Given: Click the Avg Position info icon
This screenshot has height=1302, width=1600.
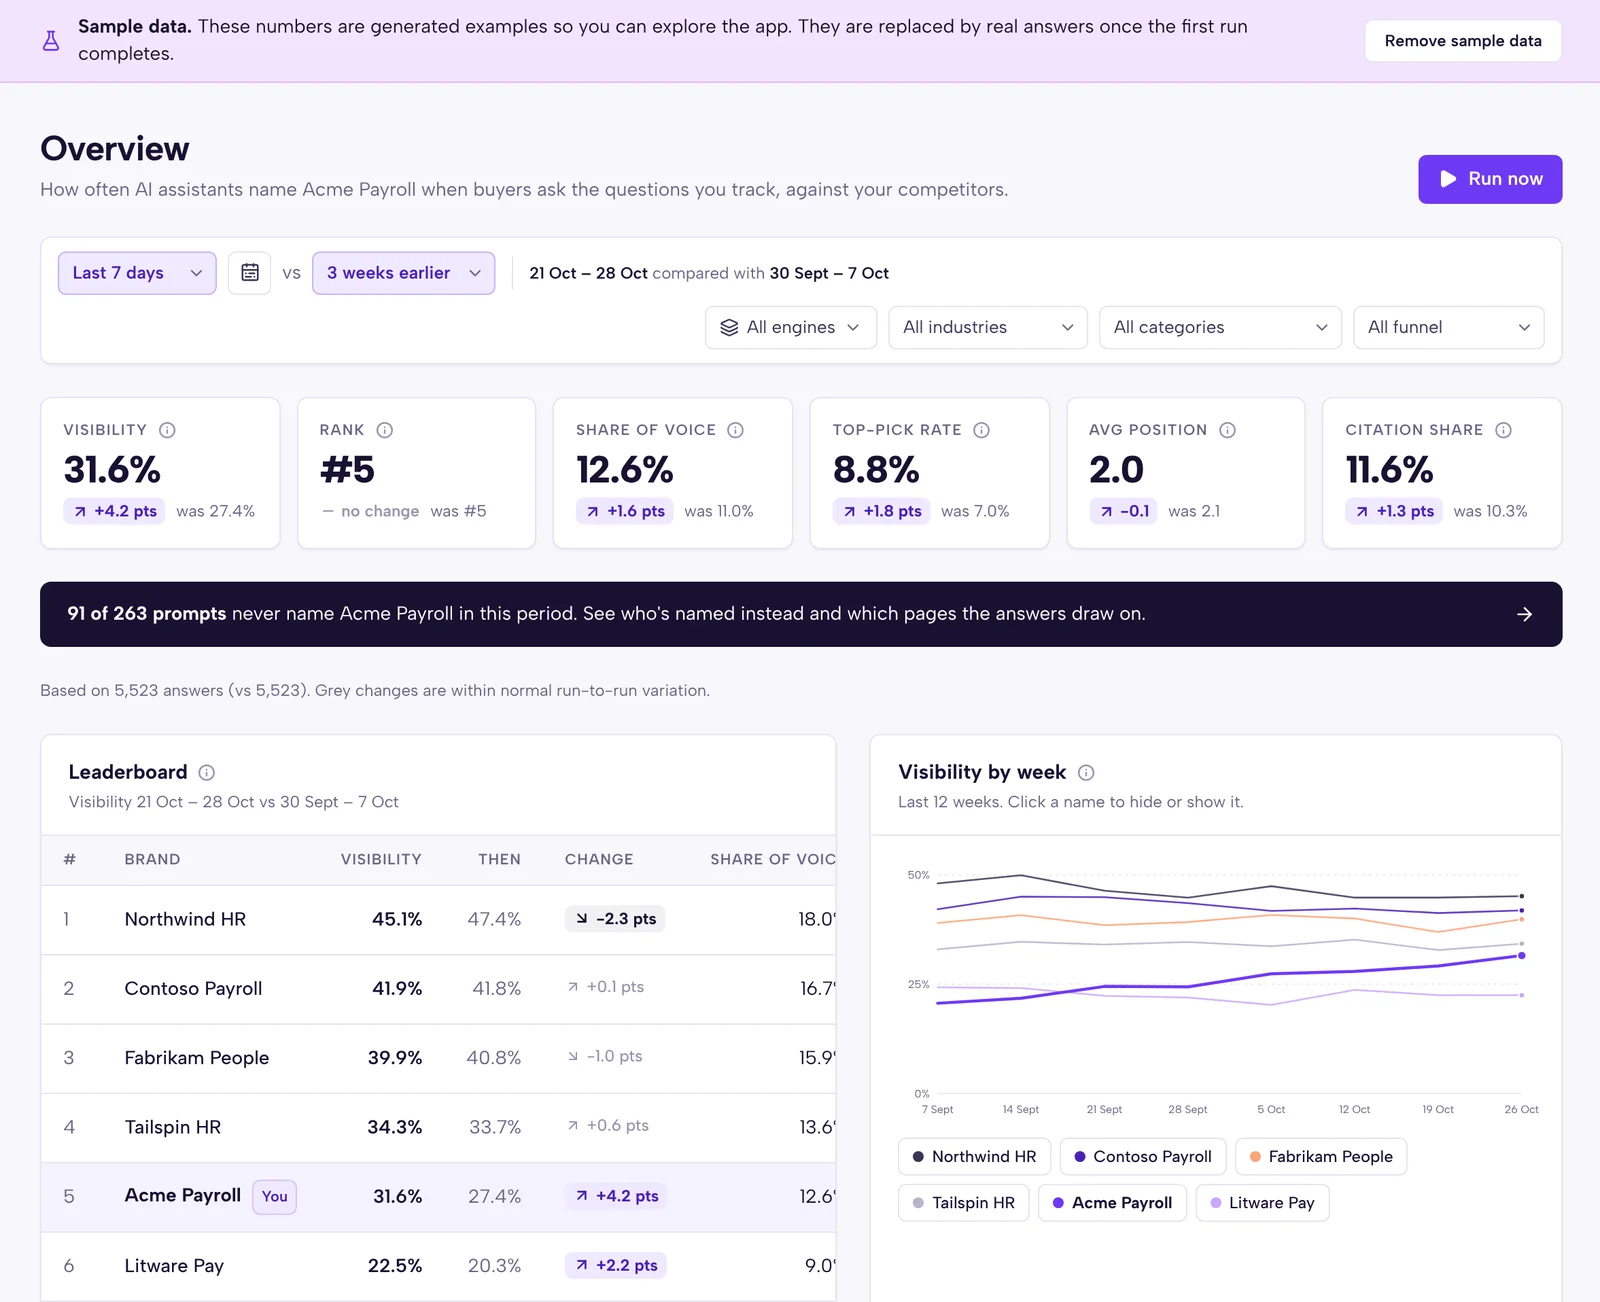Looking at the screenshot, I should 1228,430.
